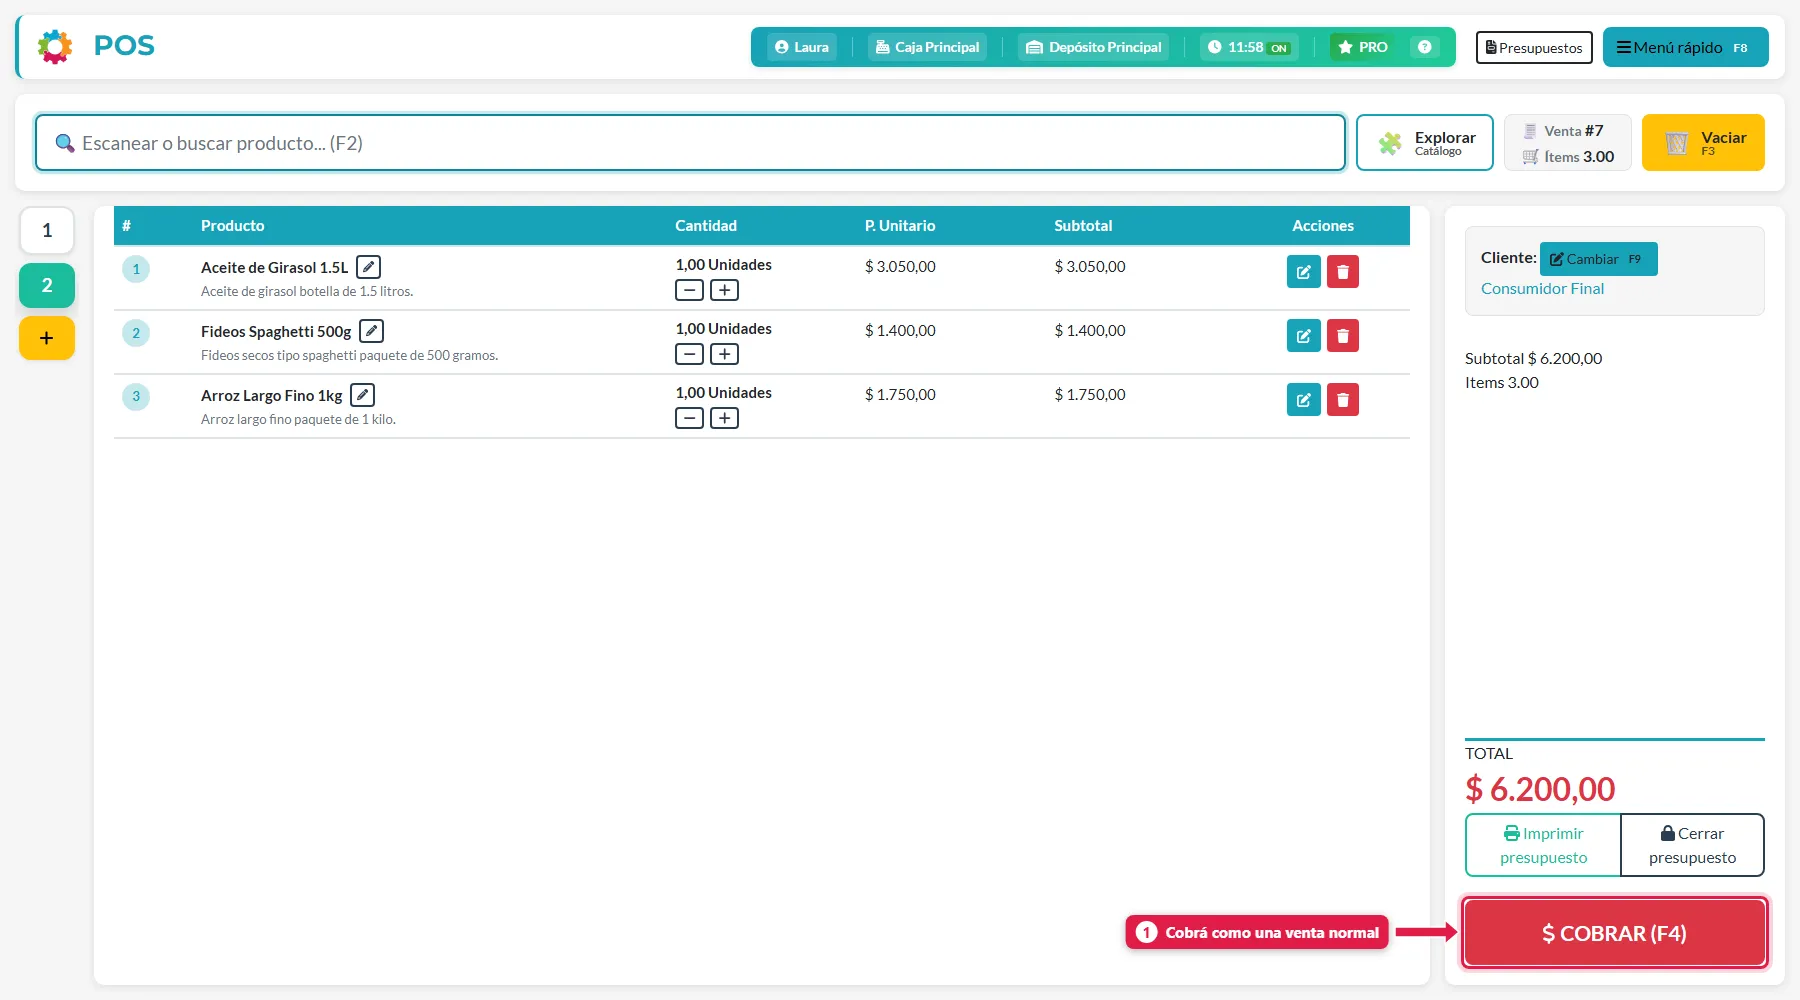
Task: Click the Producto column header
Action: [233, 226]
